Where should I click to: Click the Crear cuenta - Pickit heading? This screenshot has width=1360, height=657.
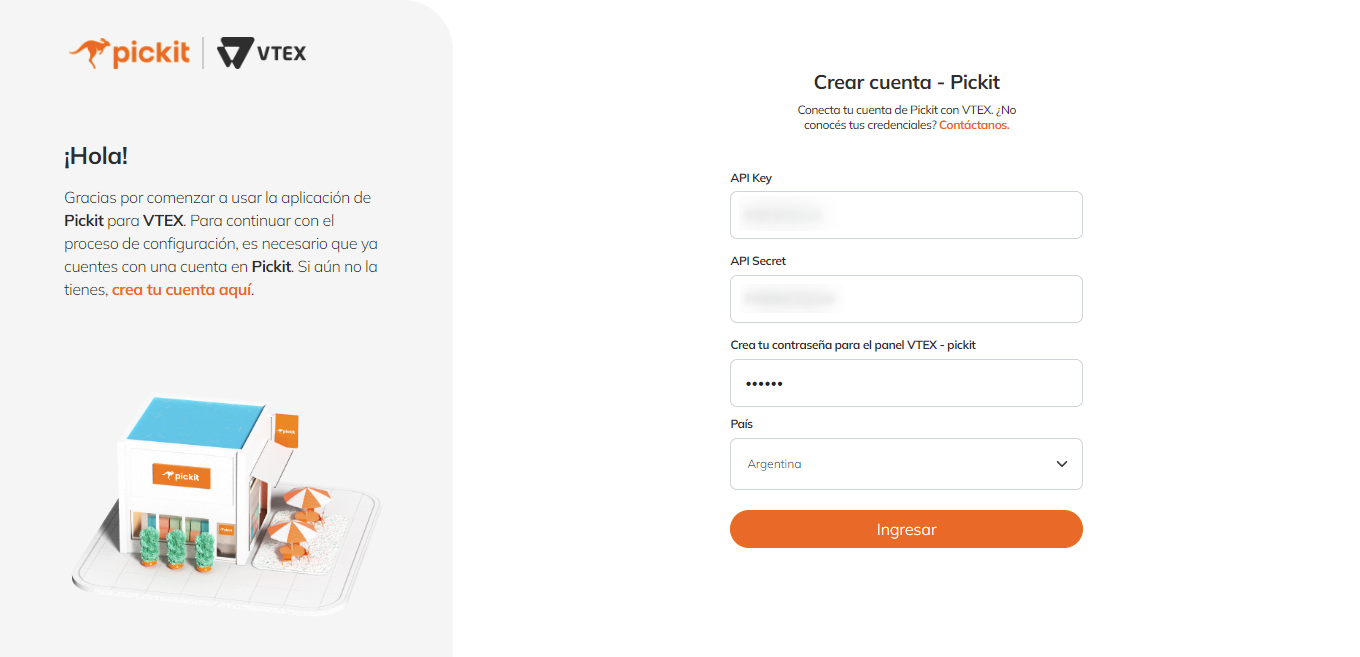click(x=906, y=82)
